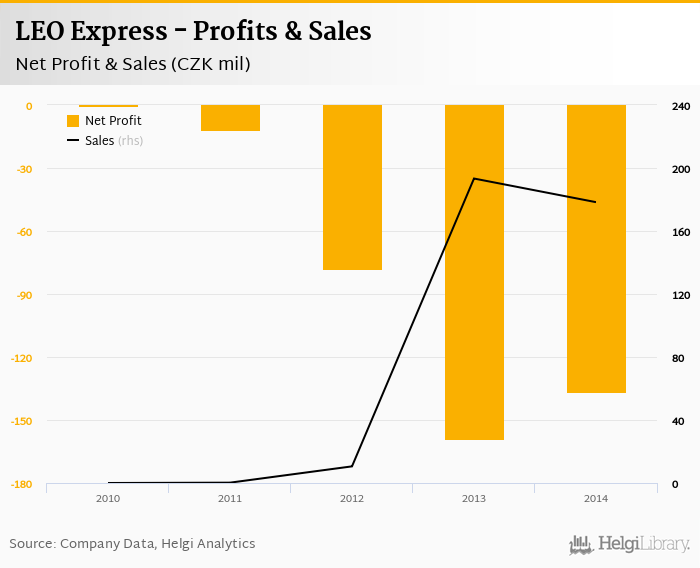Click the 2010 Net Profit bar
This screenshot has height=568, width=700.
coord(108,105)
